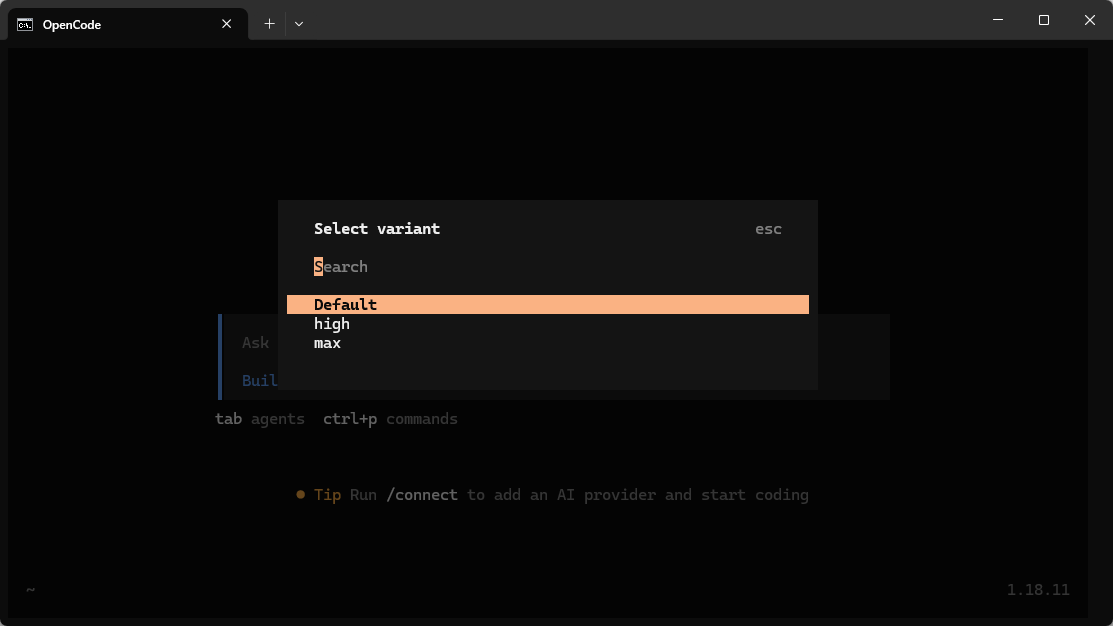This screenshot has height=626, width=1113.
Task: Dismiss the dialog via esc label
Action: 768,229
